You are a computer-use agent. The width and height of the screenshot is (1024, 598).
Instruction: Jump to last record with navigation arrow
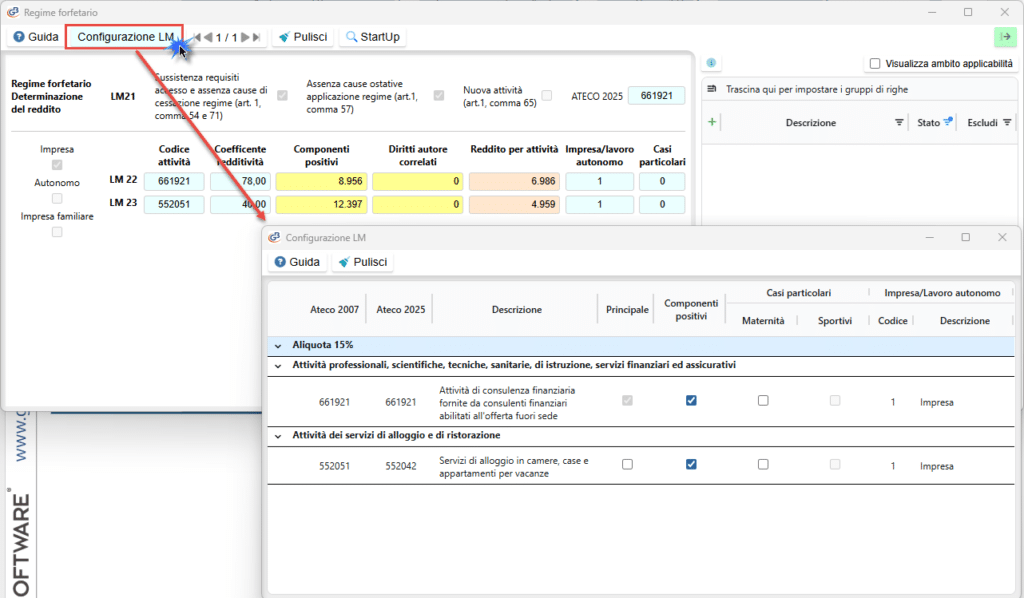click(256, 37)
